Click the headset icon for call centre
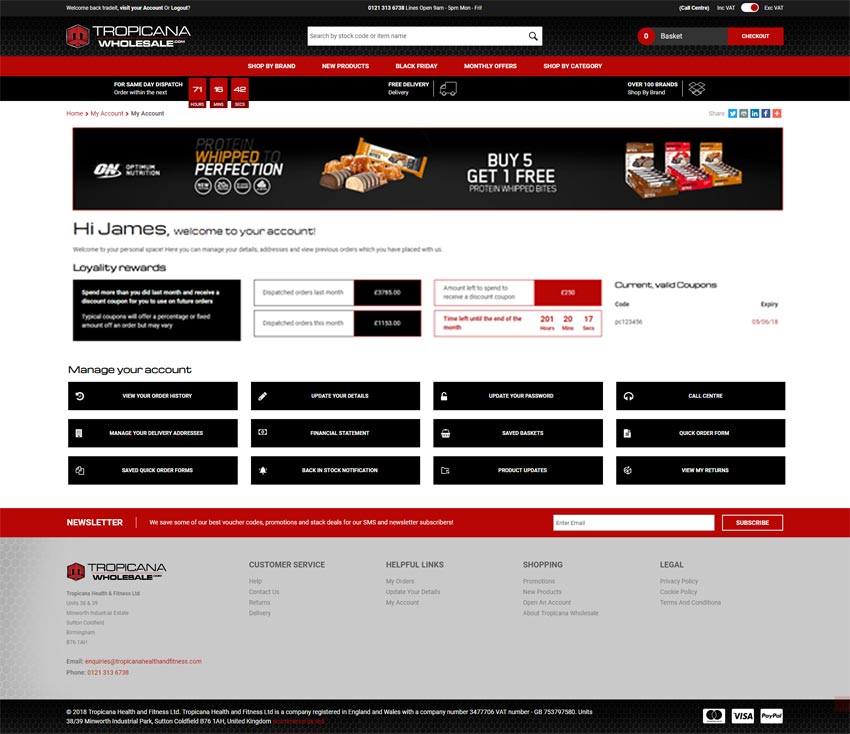Screen dimensions: 850x734 (x=628, y=396)
